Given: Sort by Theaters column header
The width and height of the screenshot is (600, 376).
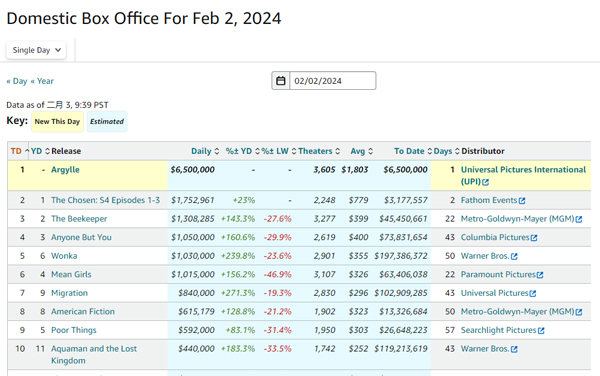Looking at the screenshot, I should pos(319,151).
